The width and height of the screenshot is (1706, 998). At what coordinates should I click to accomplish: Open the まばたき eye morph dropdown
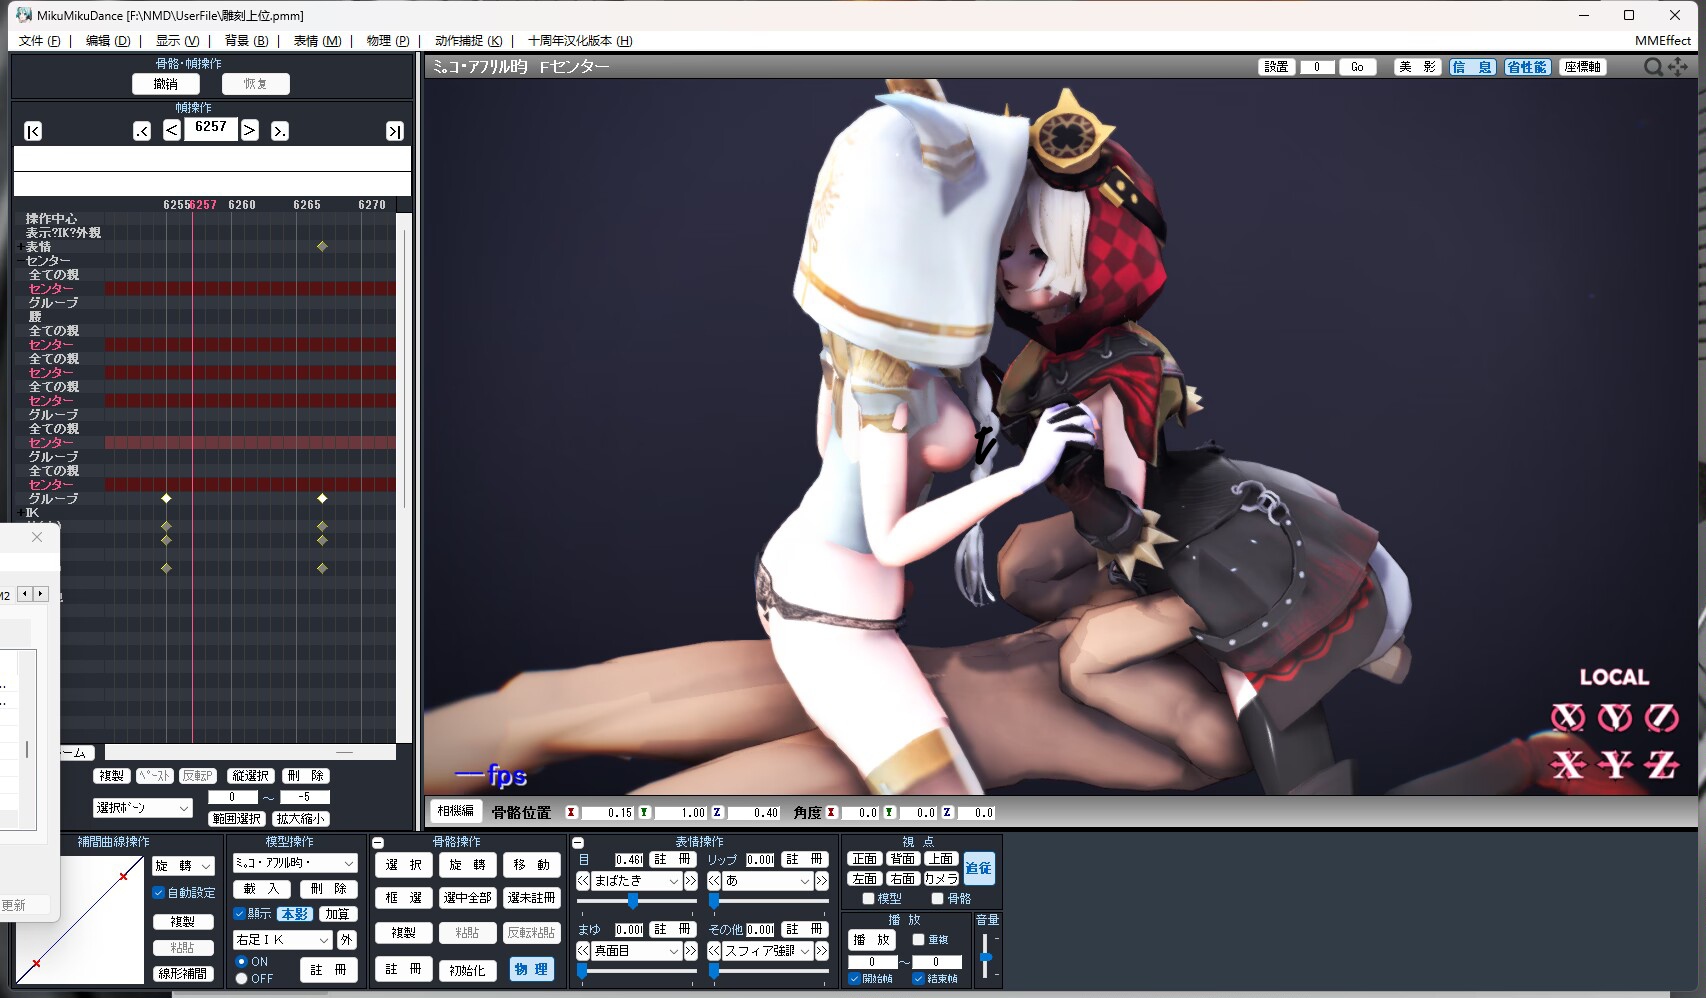click(x=636, y=881)
